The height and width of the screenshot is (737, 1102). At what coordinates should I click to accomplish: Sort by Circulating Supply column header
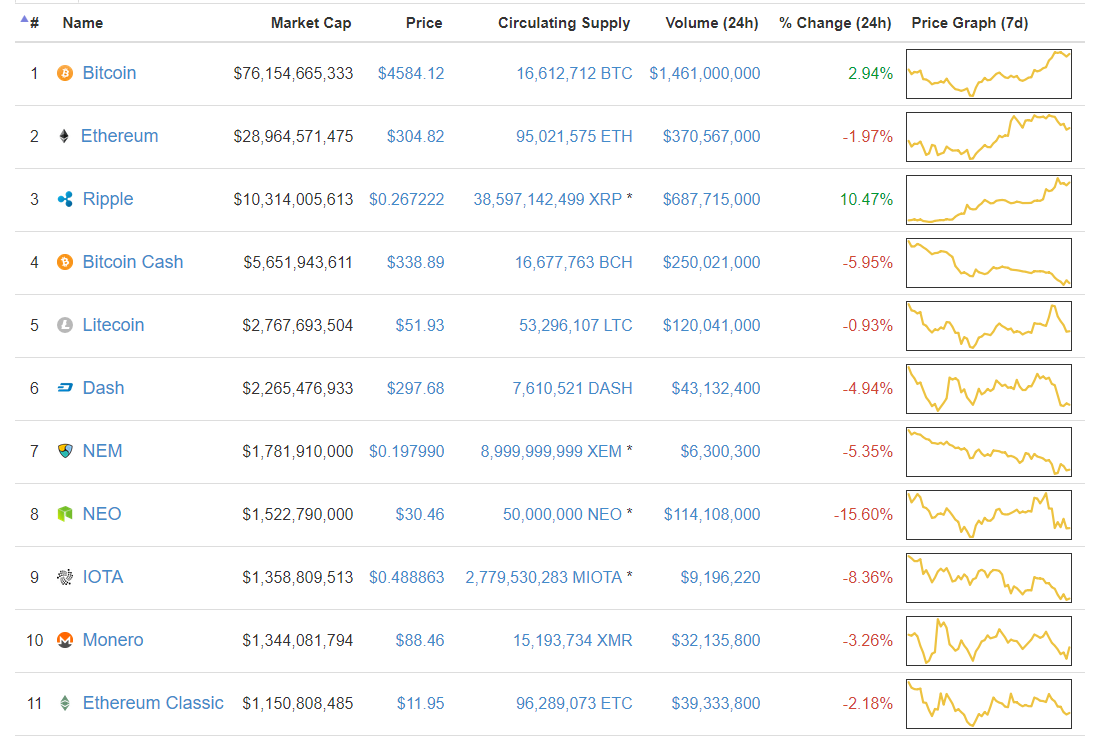point(564,22)
